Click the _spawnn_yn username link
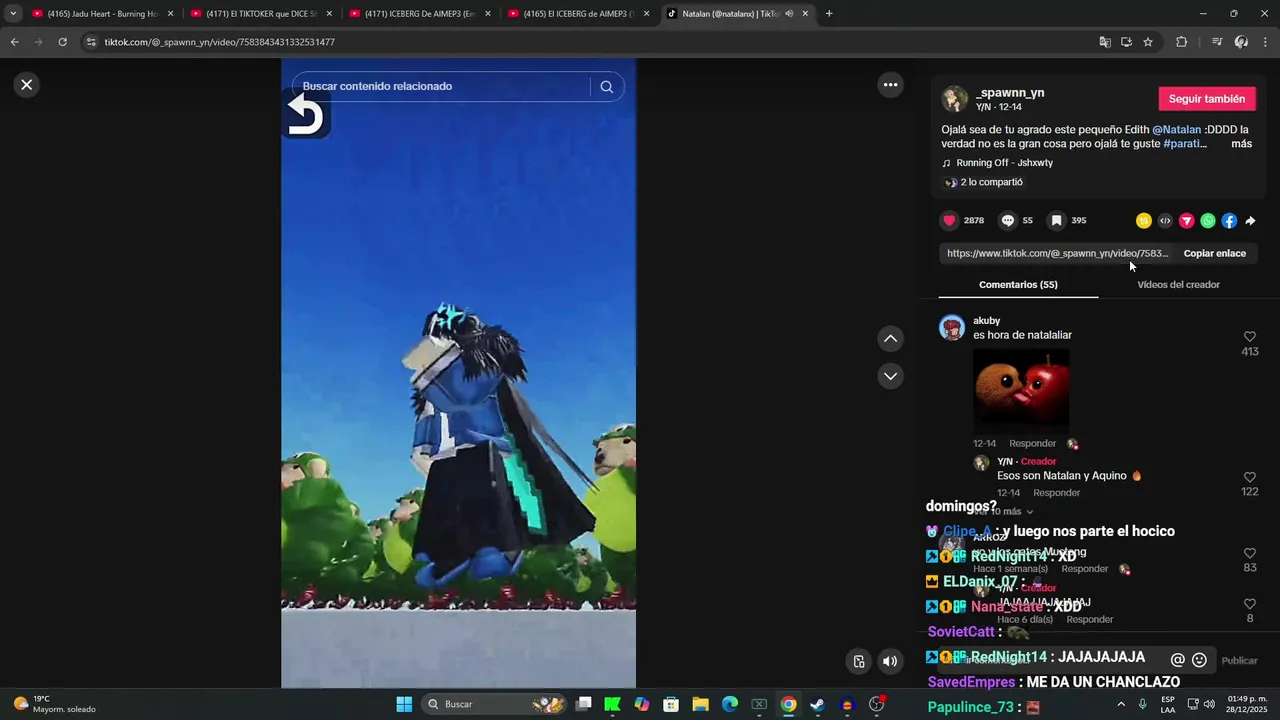 [x=1010, y=93]
